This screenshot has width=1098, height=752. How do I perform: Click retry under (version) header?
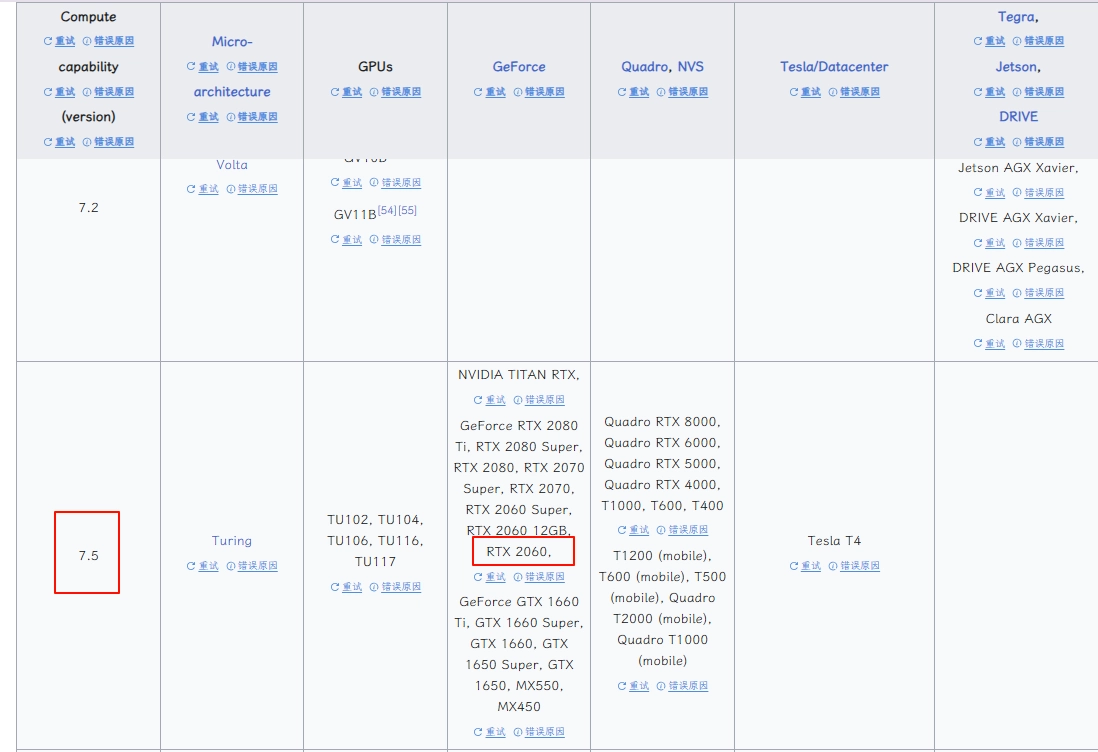coord(60,142)
